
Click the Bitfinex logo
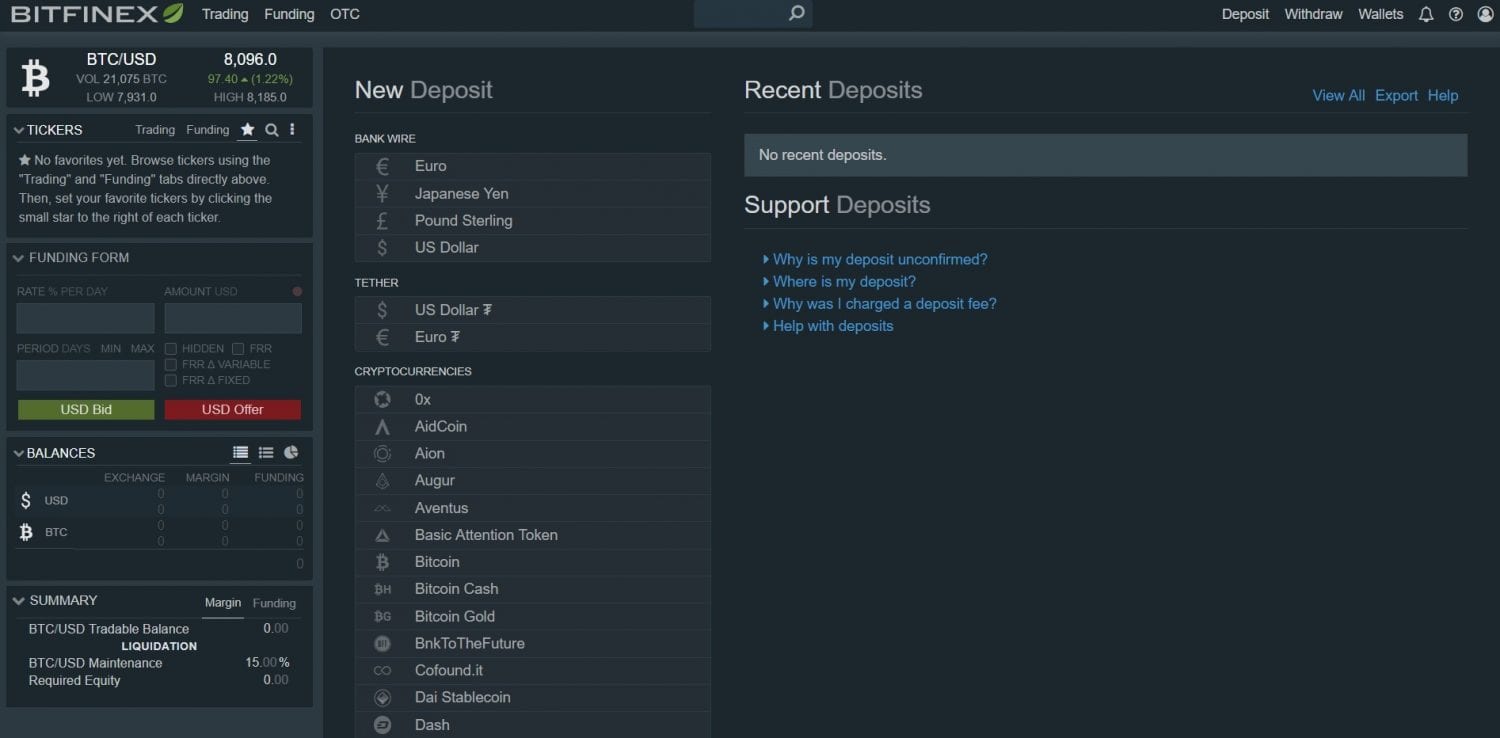[97, 14]
